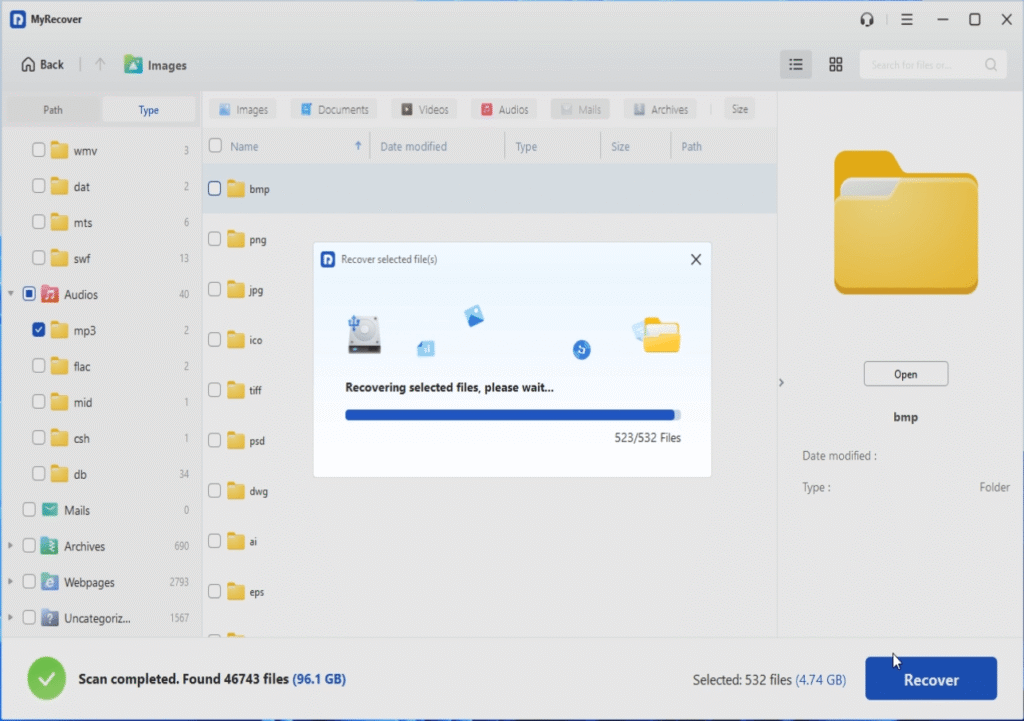This screenshot has height=721, width=1024.
Task: Click the up-arrow navigation icon
Action: point(100,64)
